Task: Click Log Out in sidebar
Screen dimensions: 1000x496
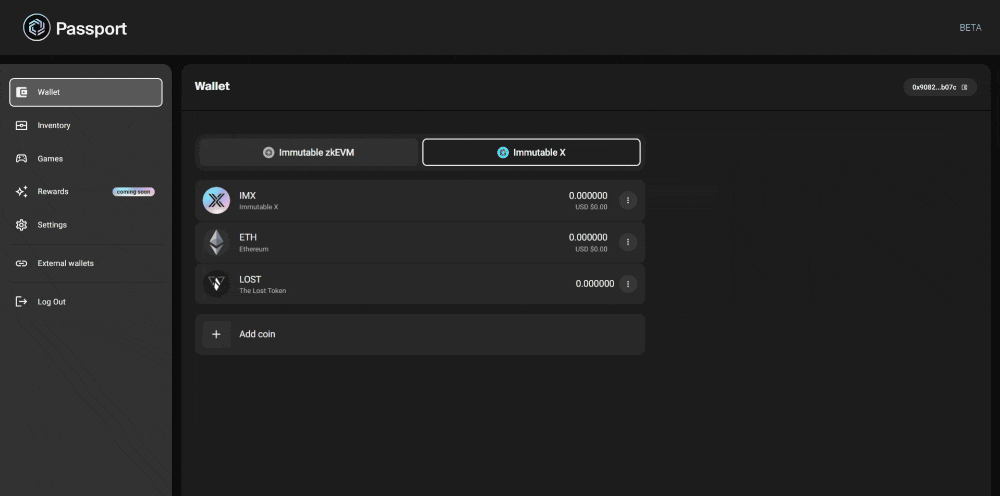Action: coord(85,302)
